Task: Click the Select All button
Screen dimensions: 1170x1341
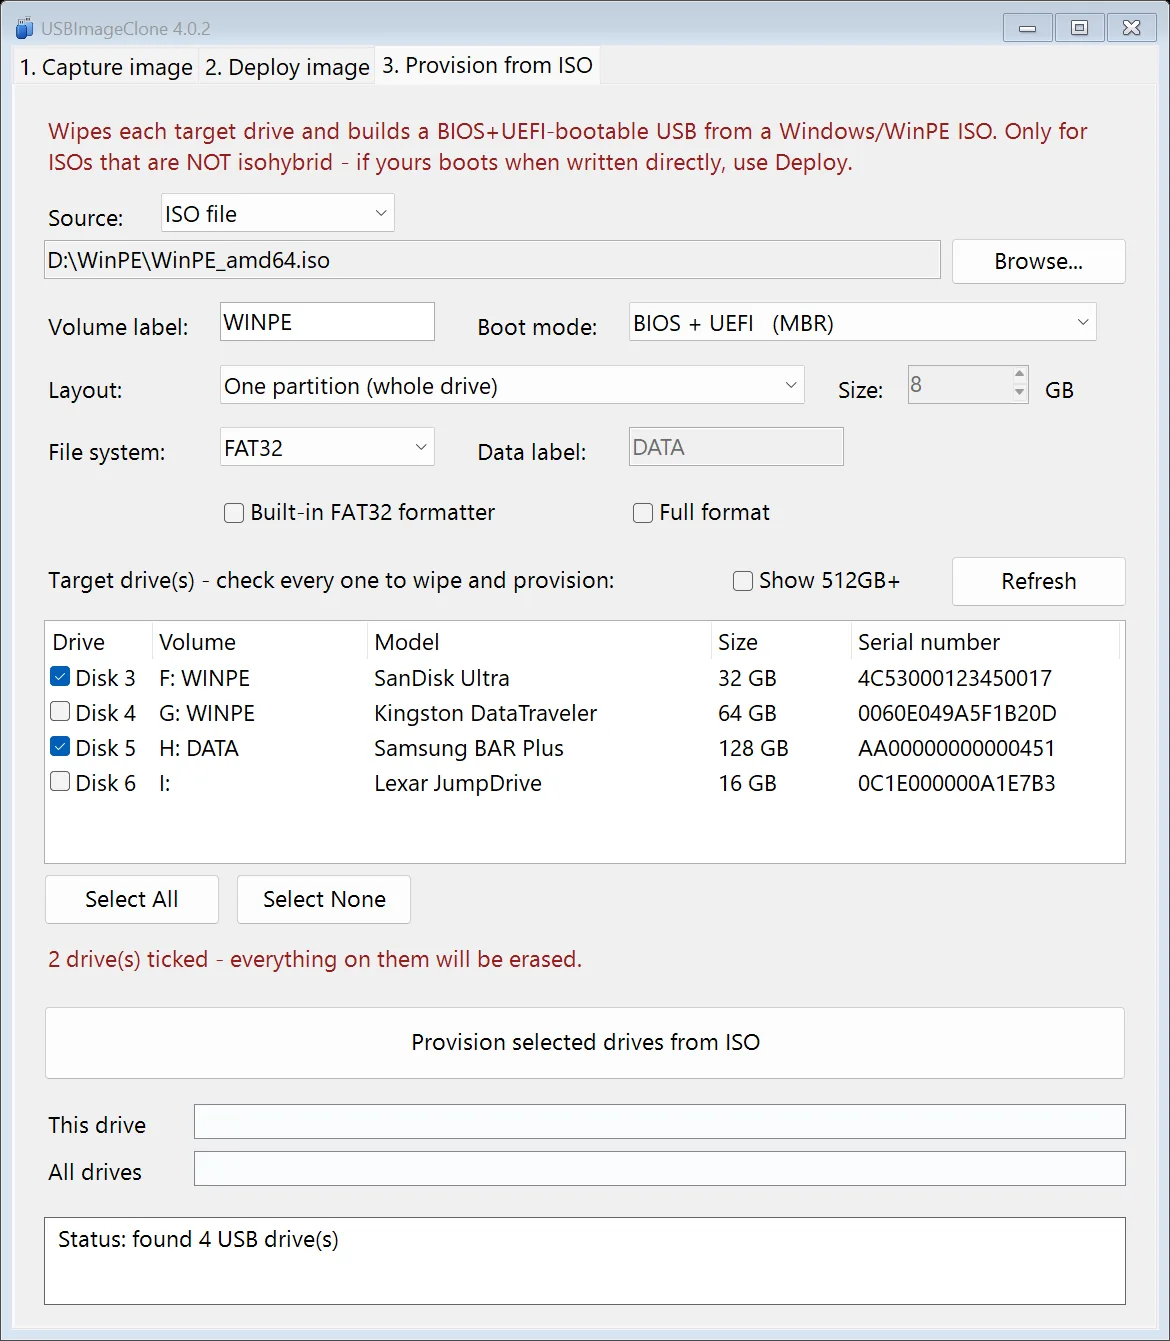Action: [x=132, y=899]
